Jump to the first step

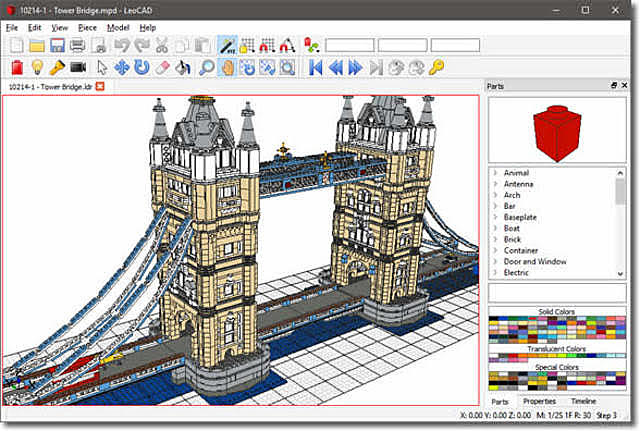pos(316,67)
